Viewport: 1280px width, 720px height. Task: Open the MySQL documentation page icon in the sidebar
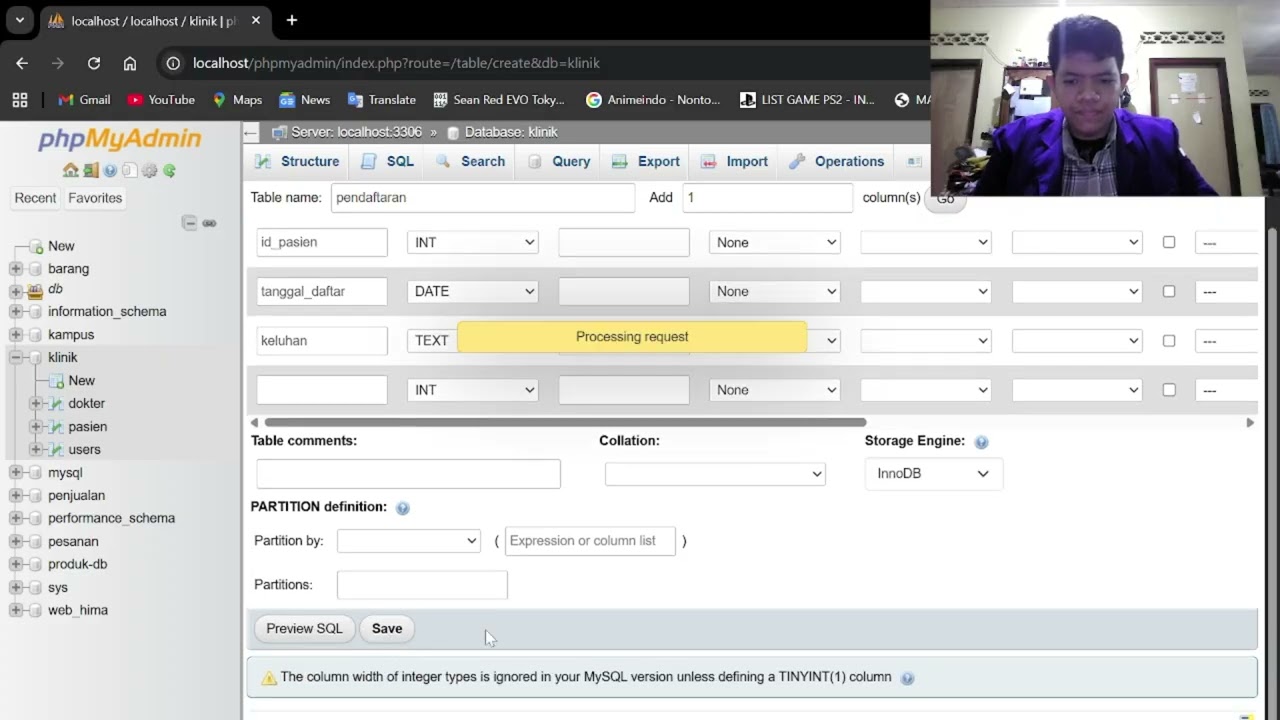point(129,170)
